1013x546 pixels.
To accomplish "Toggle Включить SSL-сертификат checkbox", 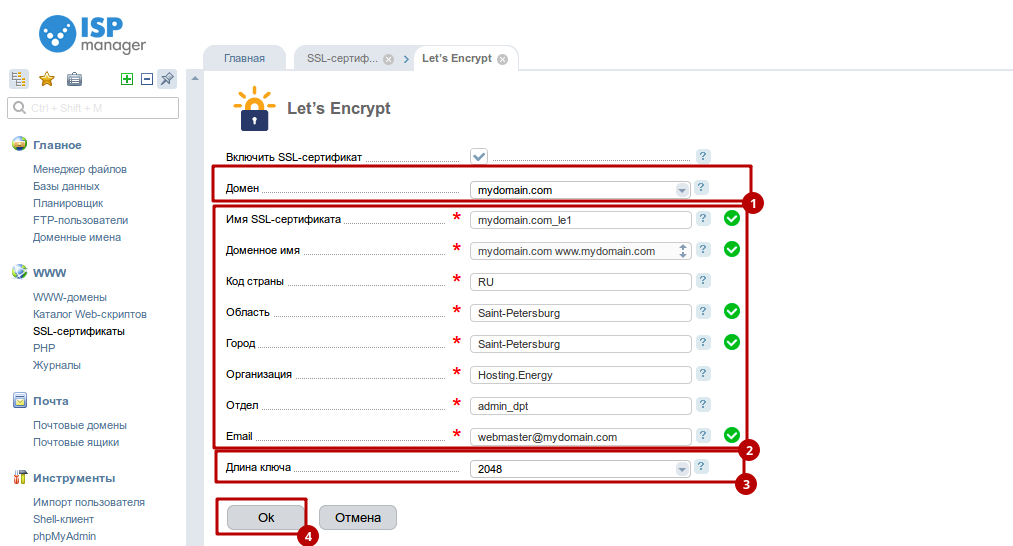I will 479,156.
